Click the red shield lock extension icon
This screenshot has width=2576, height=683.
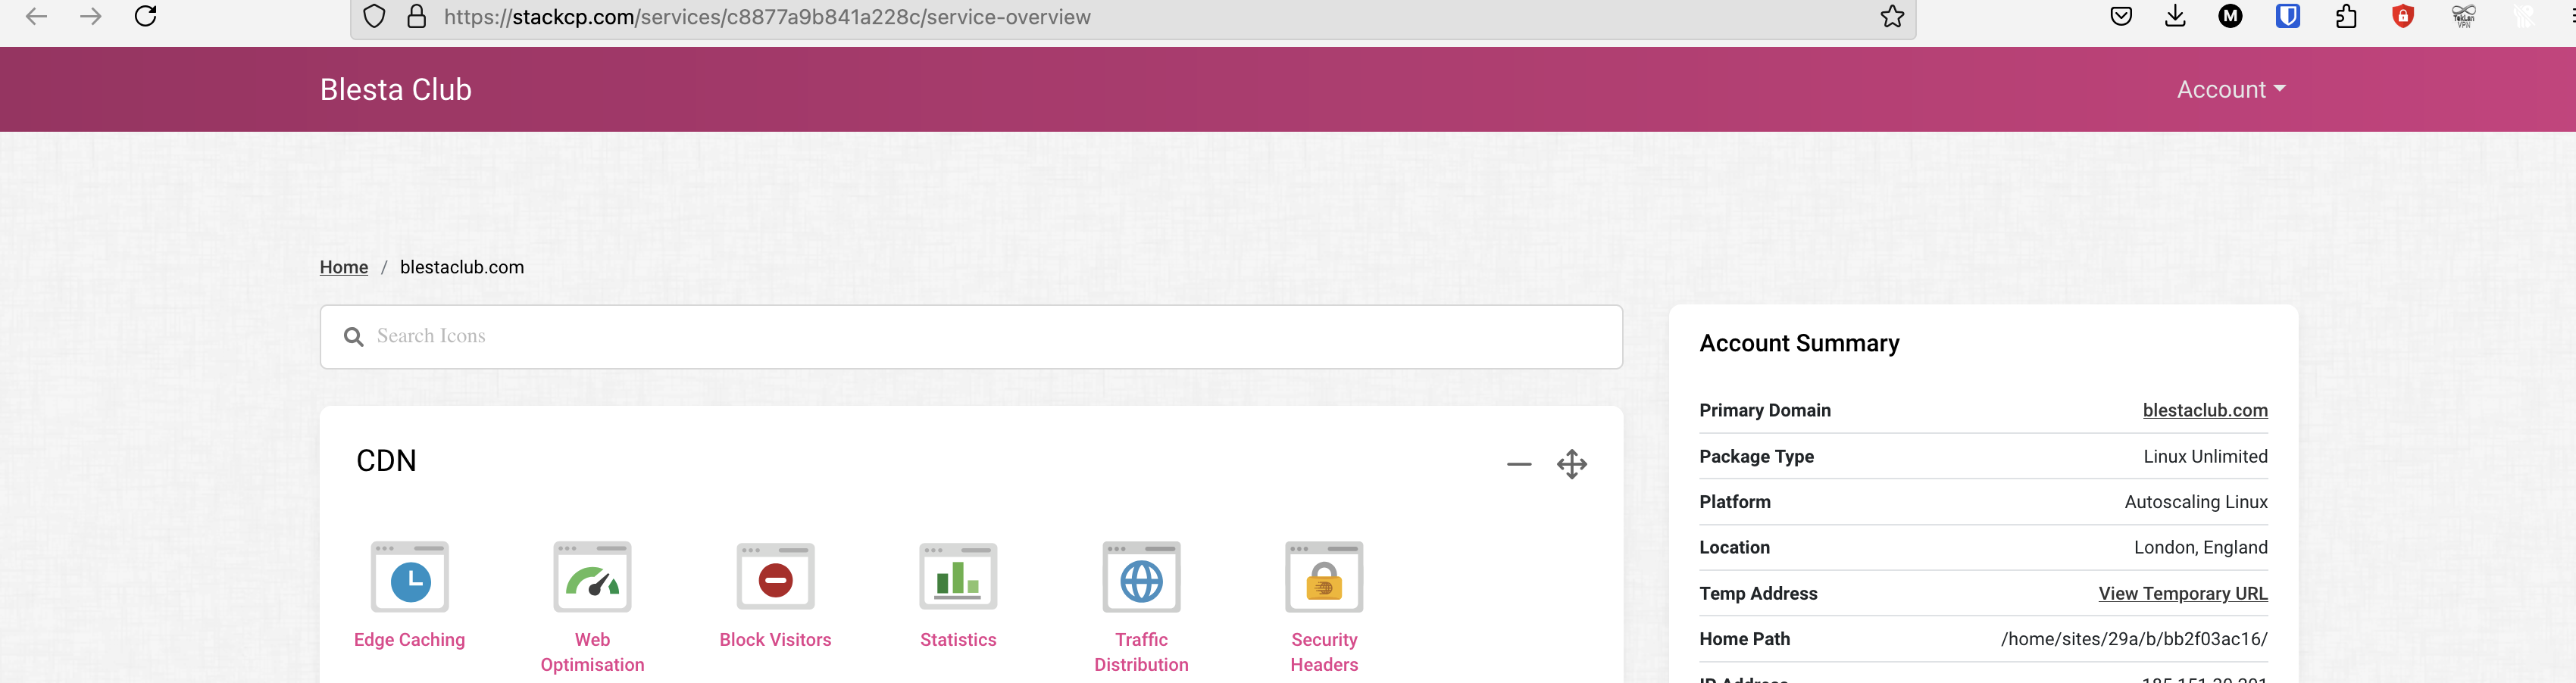pos(2403,16)
